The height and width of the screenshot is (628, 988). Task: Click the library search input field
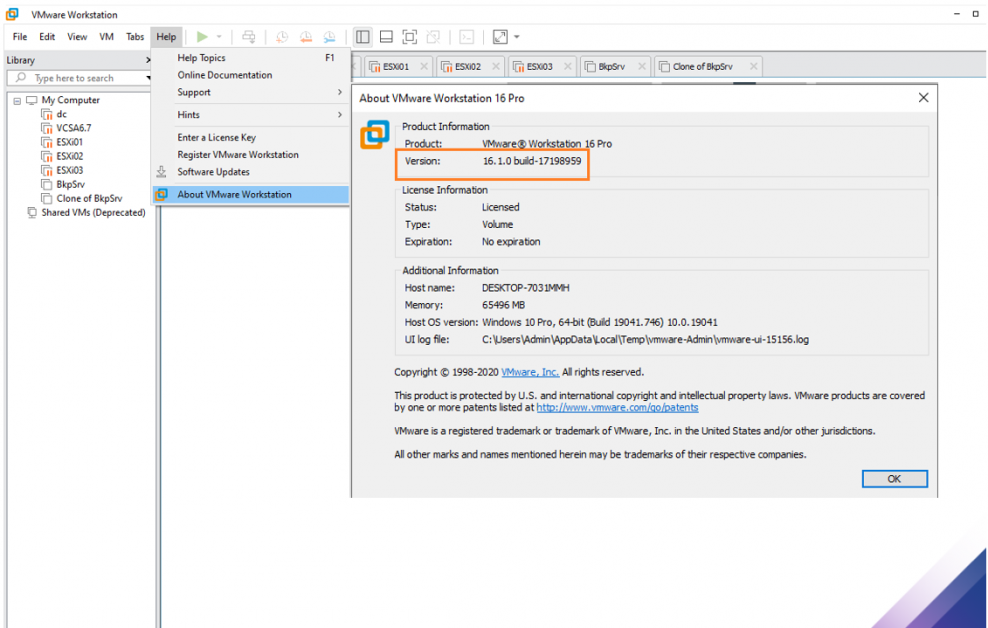(80, 78)
